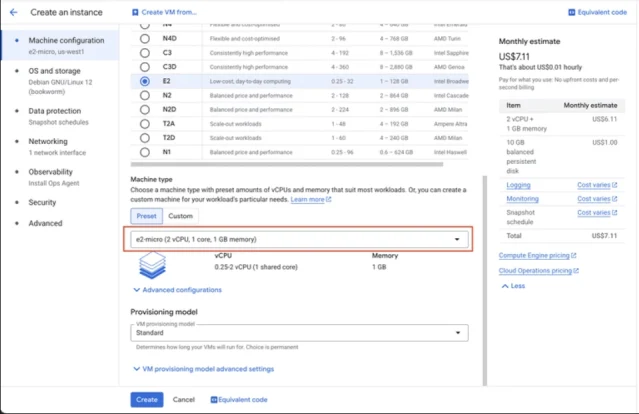Collapse the estimate with Less

click(x=513, y=286)
